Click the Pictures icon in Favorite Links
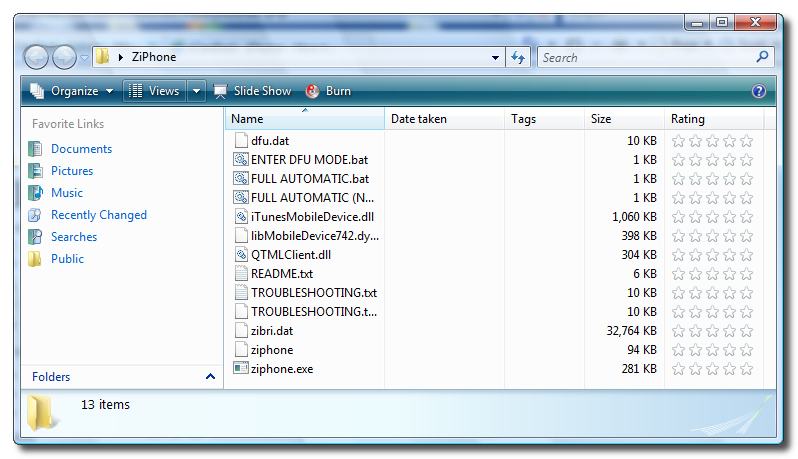The height and width of the screenshot is (459, 798). (35, 171)
